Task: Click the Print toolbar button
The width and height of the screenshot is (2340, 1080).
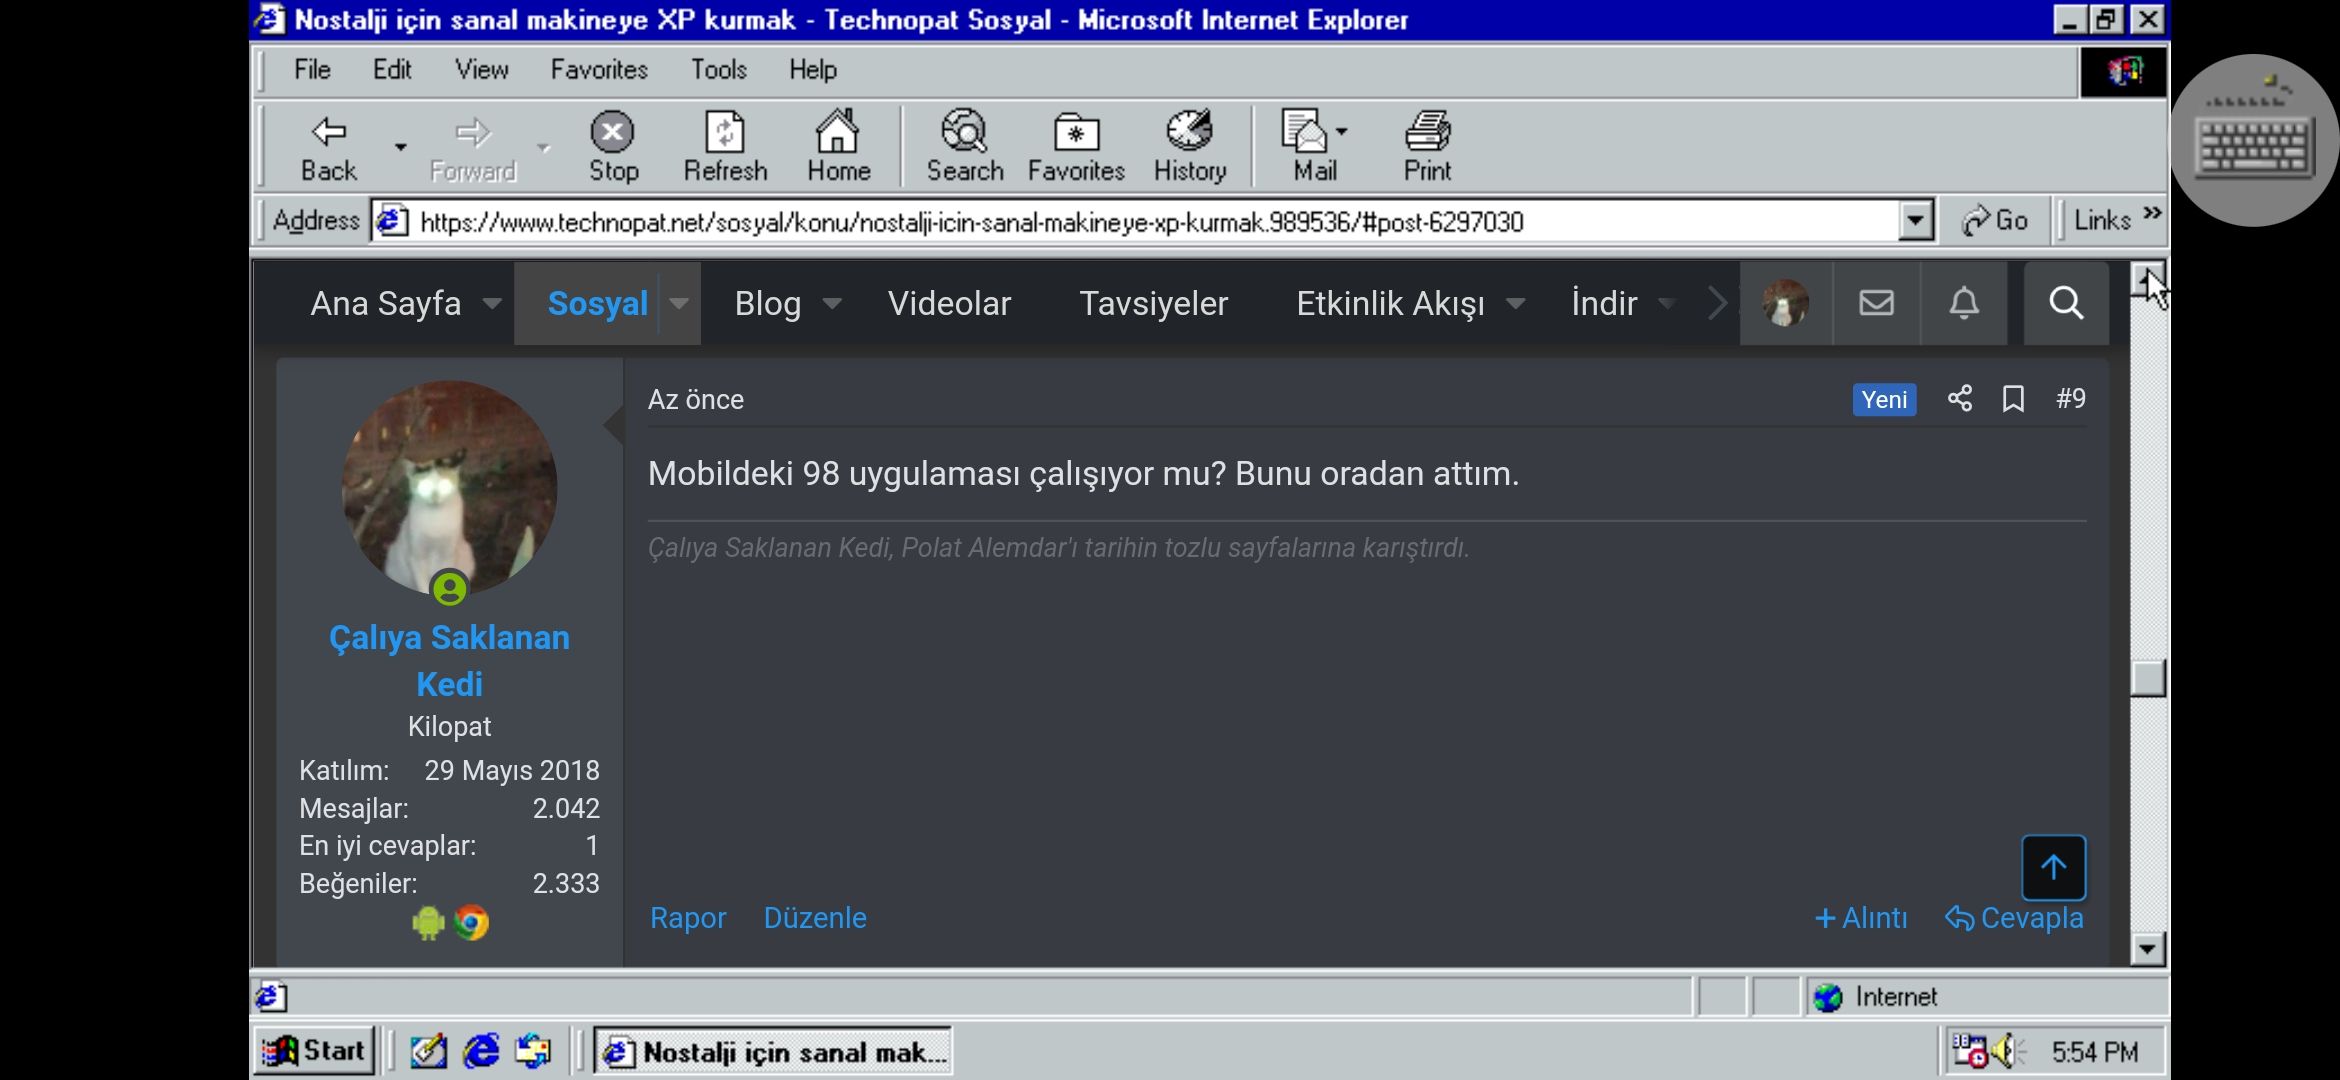Action: click(x=1427, y=147)
